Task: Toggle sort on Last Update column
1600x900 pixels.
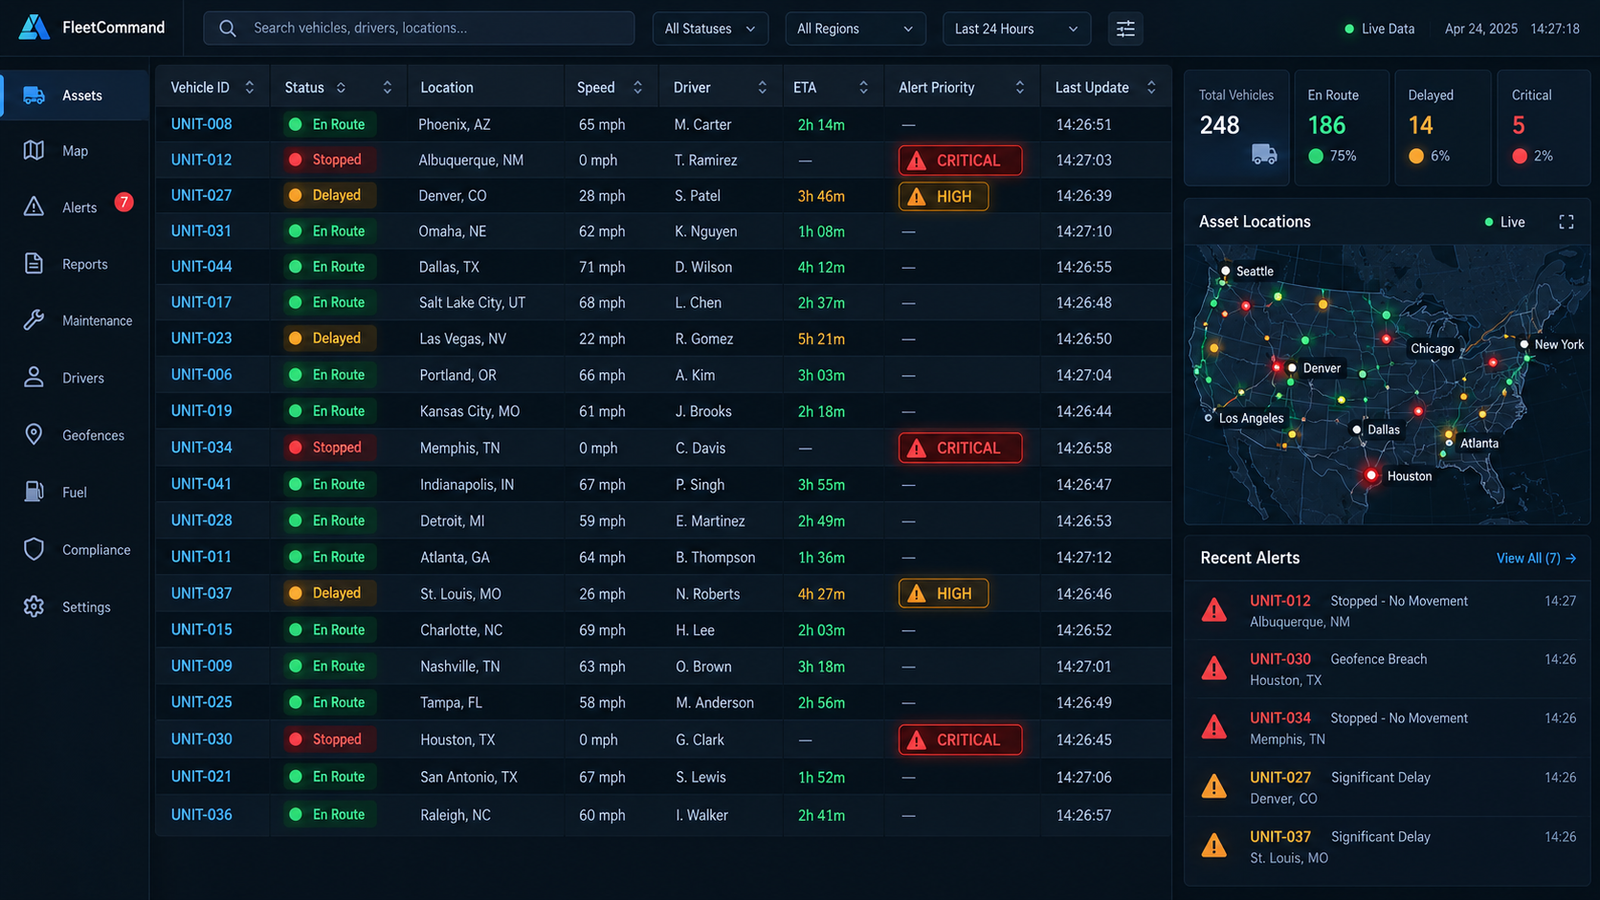Action: [x=1151, y=88]
